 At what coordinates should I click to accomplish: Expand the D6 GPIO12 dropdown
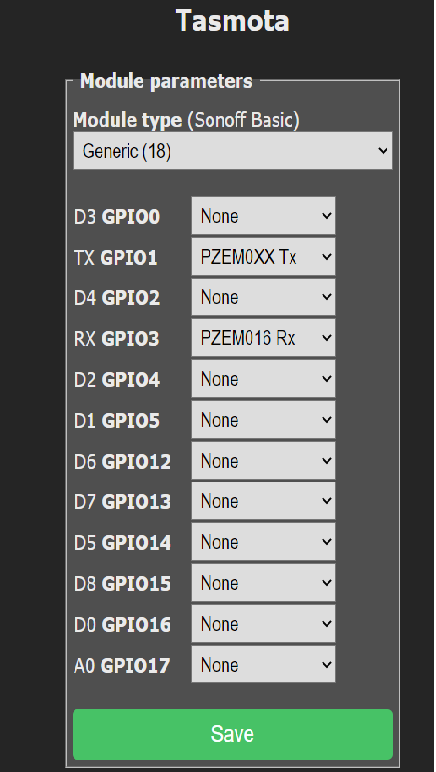(x=263, y=461)
